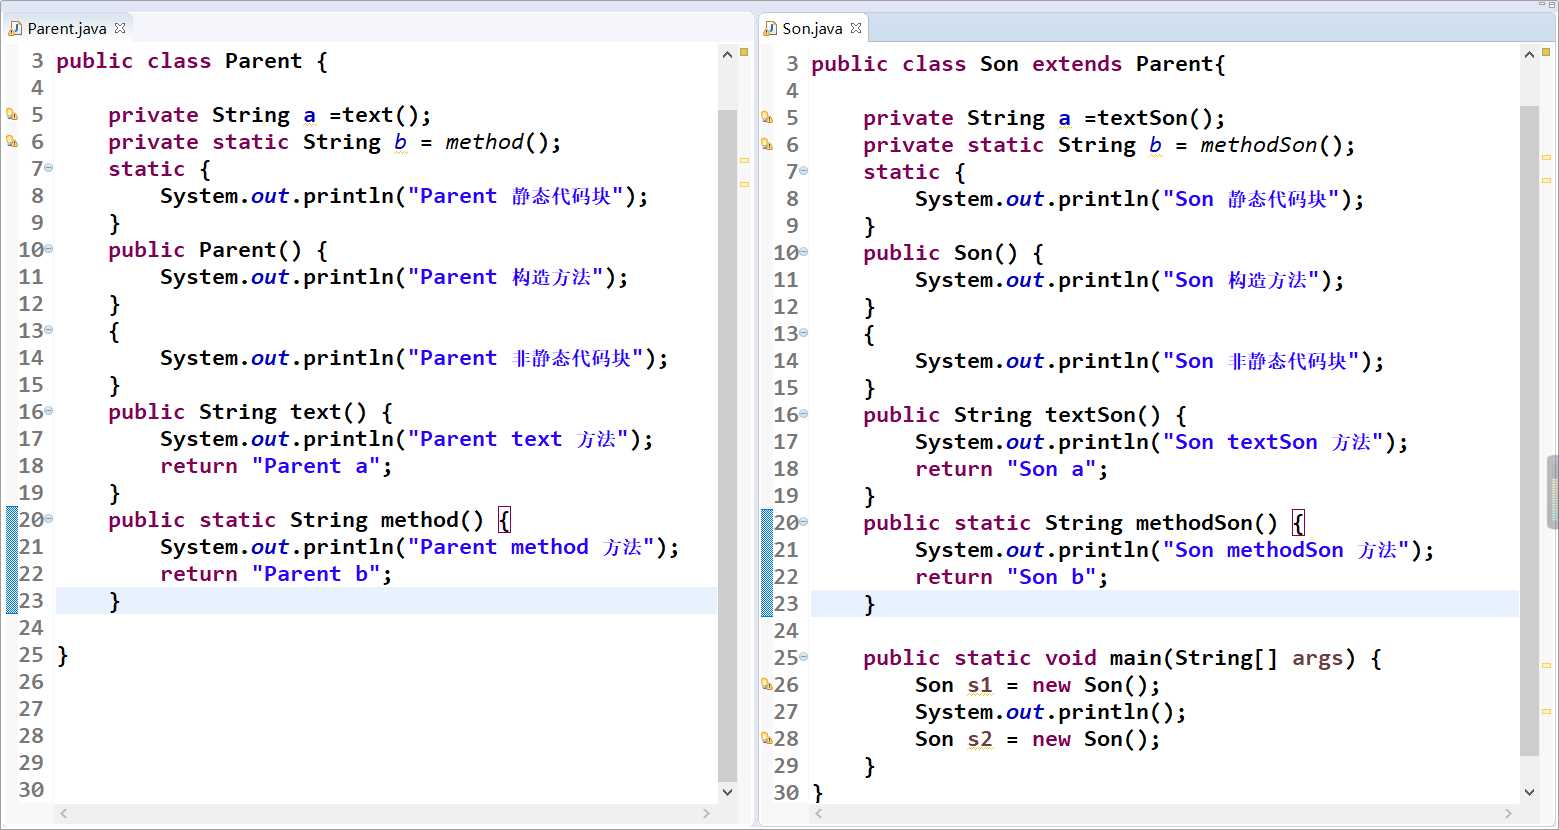Click Parent.java horizontal scrollbar right arrow
This screenshot has height=830, width=1559.
[x=706, y=814]
